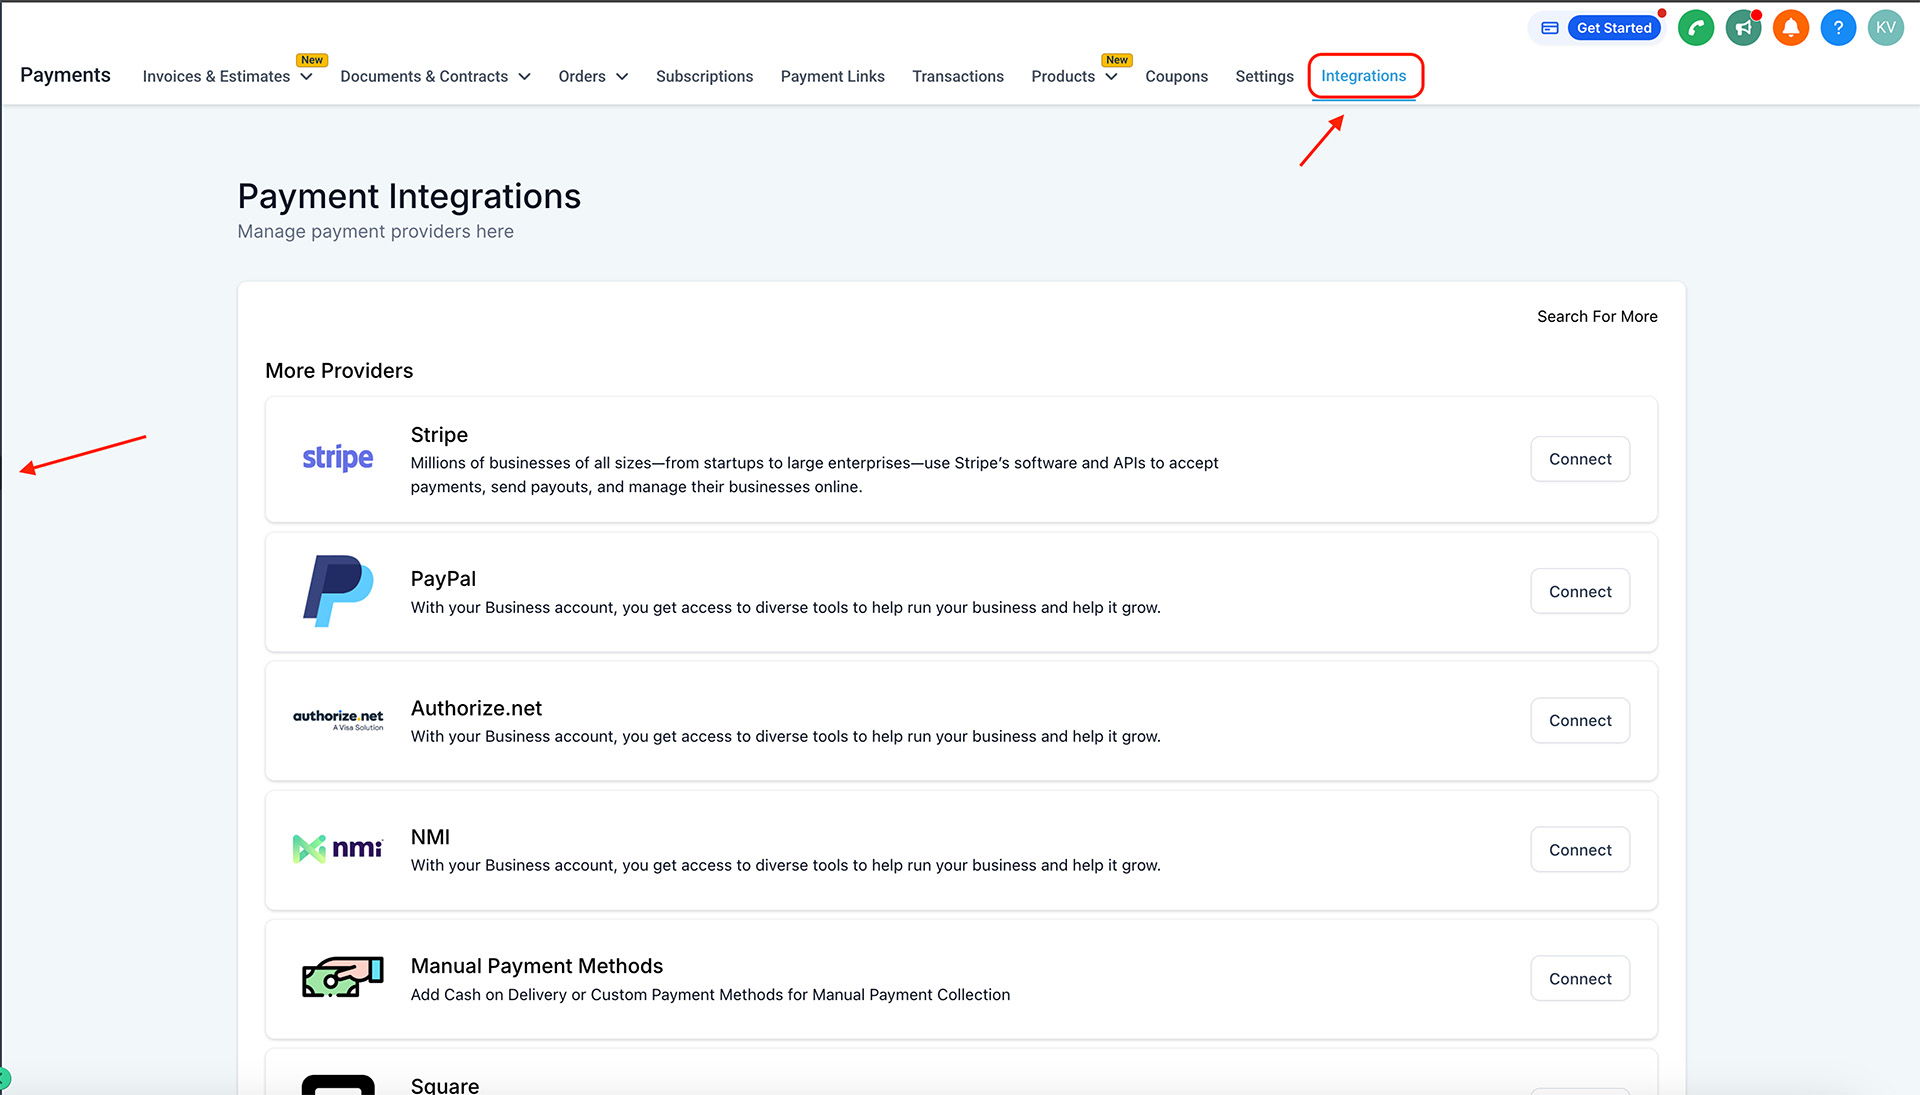Click the Authorize.net logo
This screenshot has width=1920, height=1095.
[338, 720]
